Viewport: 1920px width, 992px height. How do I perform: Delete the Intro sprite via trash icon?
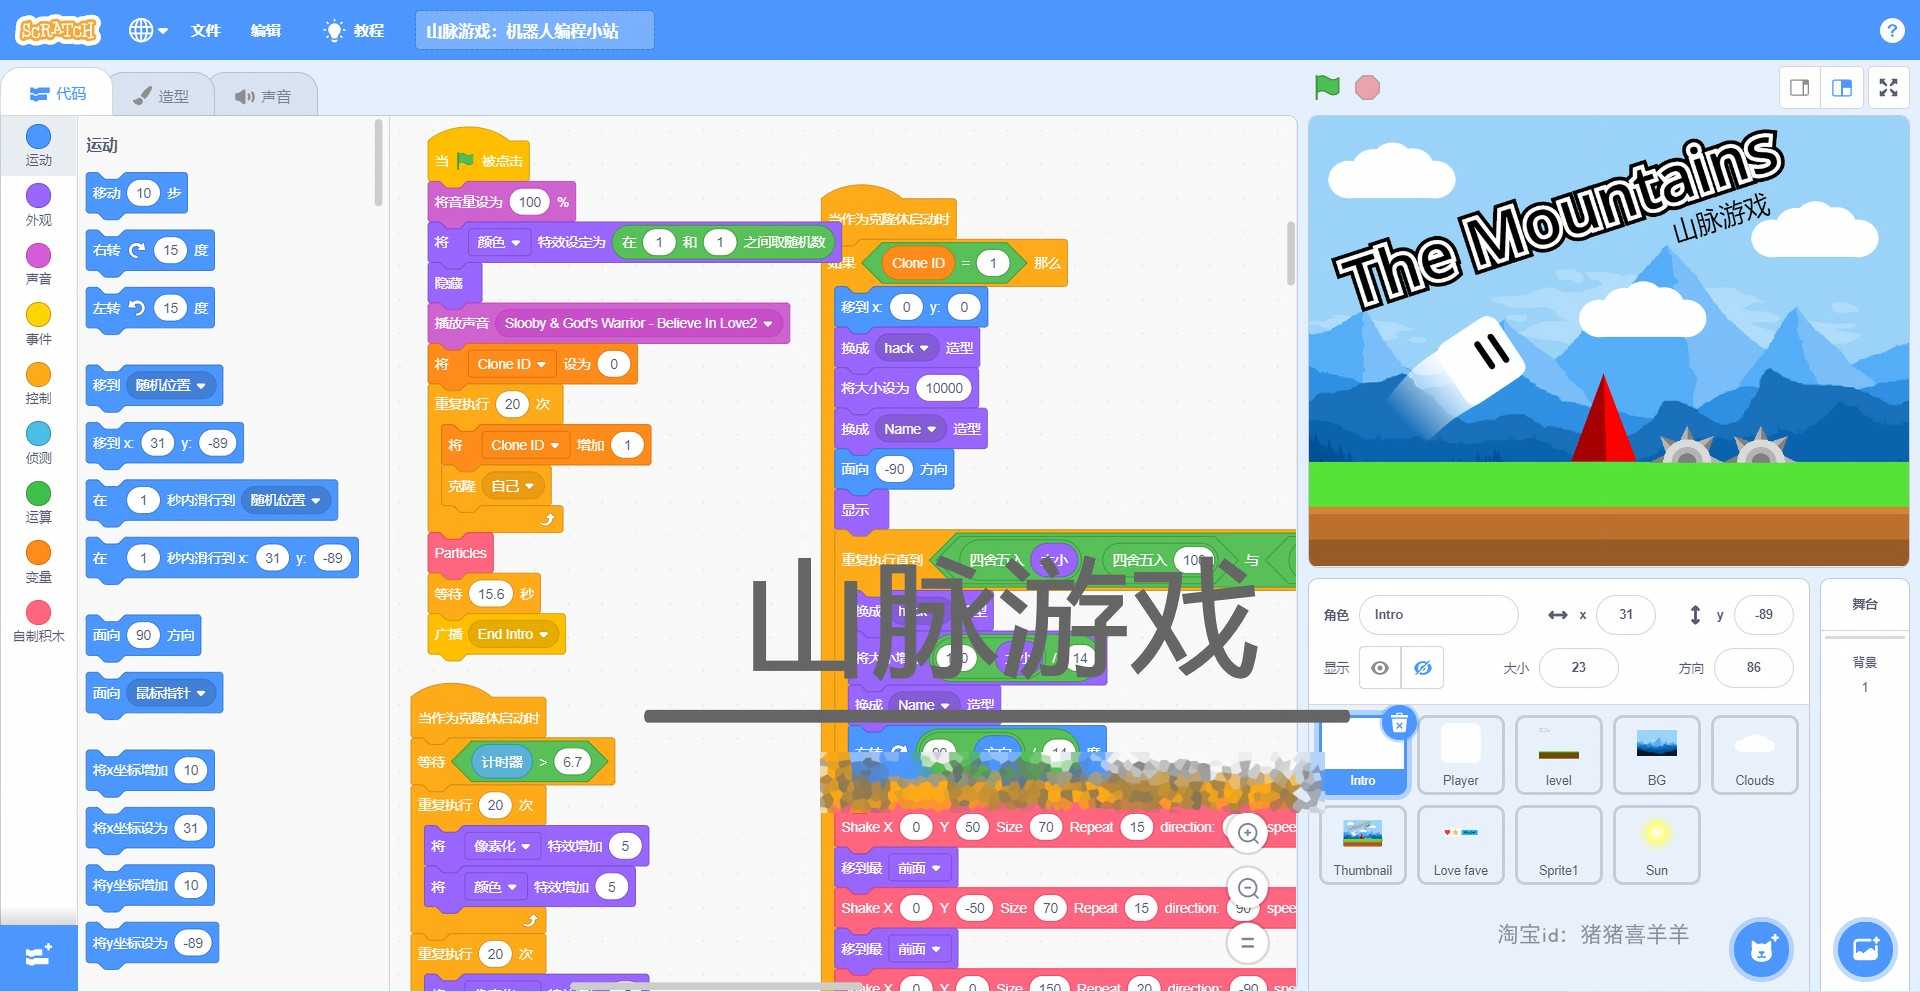(1399, 722)
